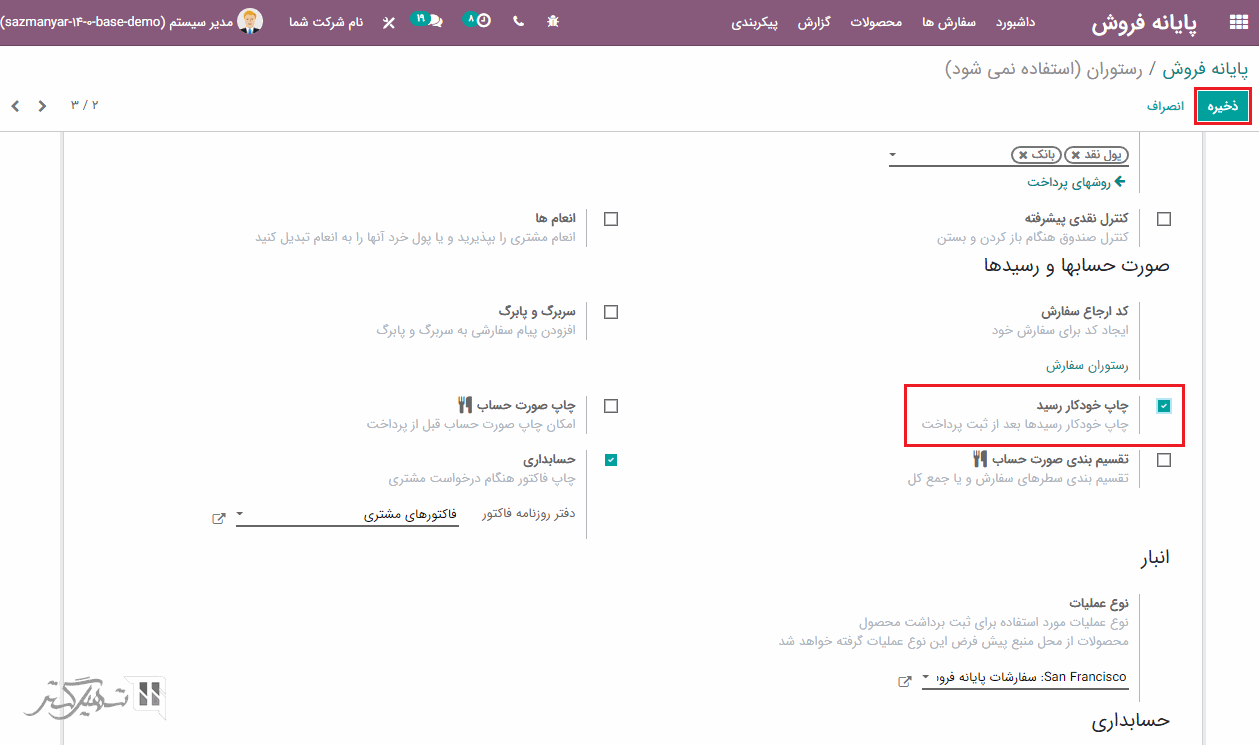Open conversations message icon
The height and width of the screenshot is (745, 1259).
(x=435, y=21)
